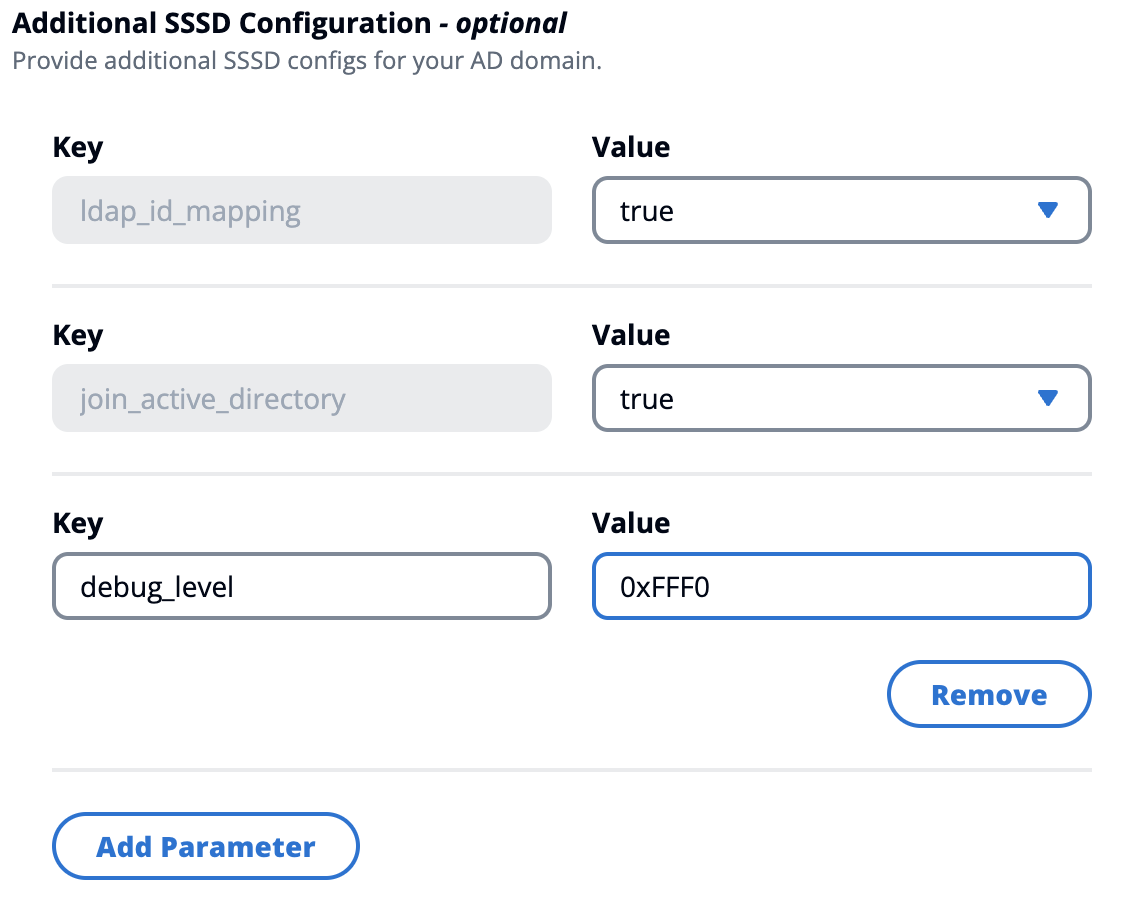The width and height of the screenshot is (1124, 908).
Task: Click the Key label above debug_level
Action: (x=77, y=523)
